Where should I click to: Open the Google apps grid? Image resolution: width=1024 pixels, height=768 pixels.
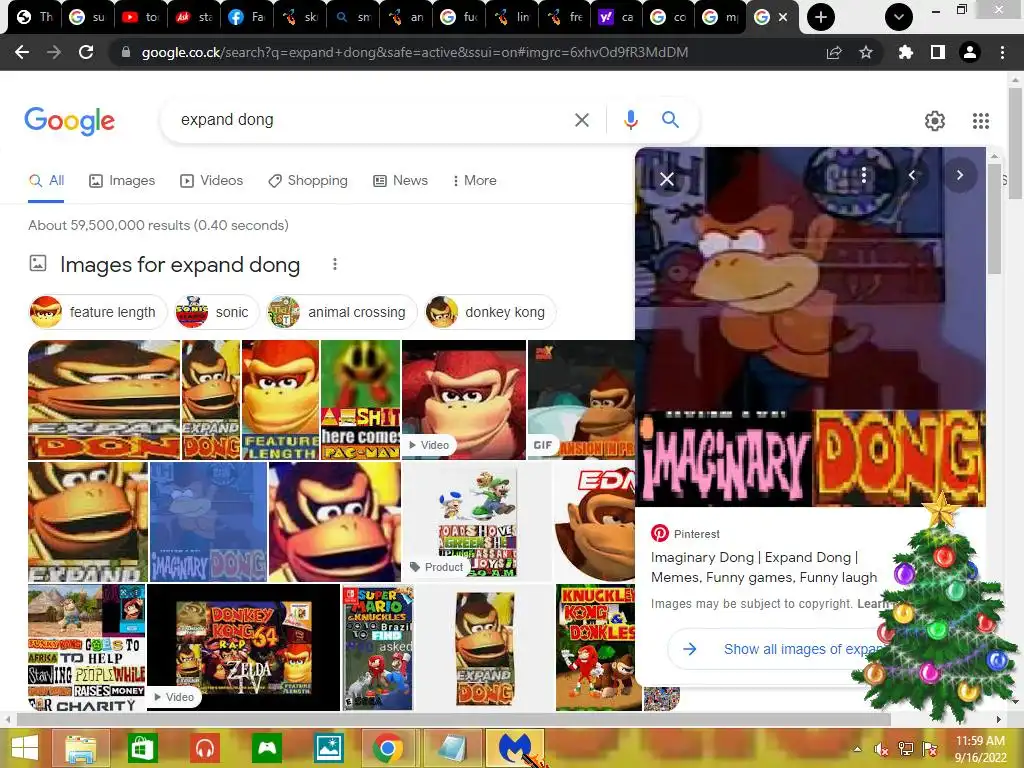981,121
